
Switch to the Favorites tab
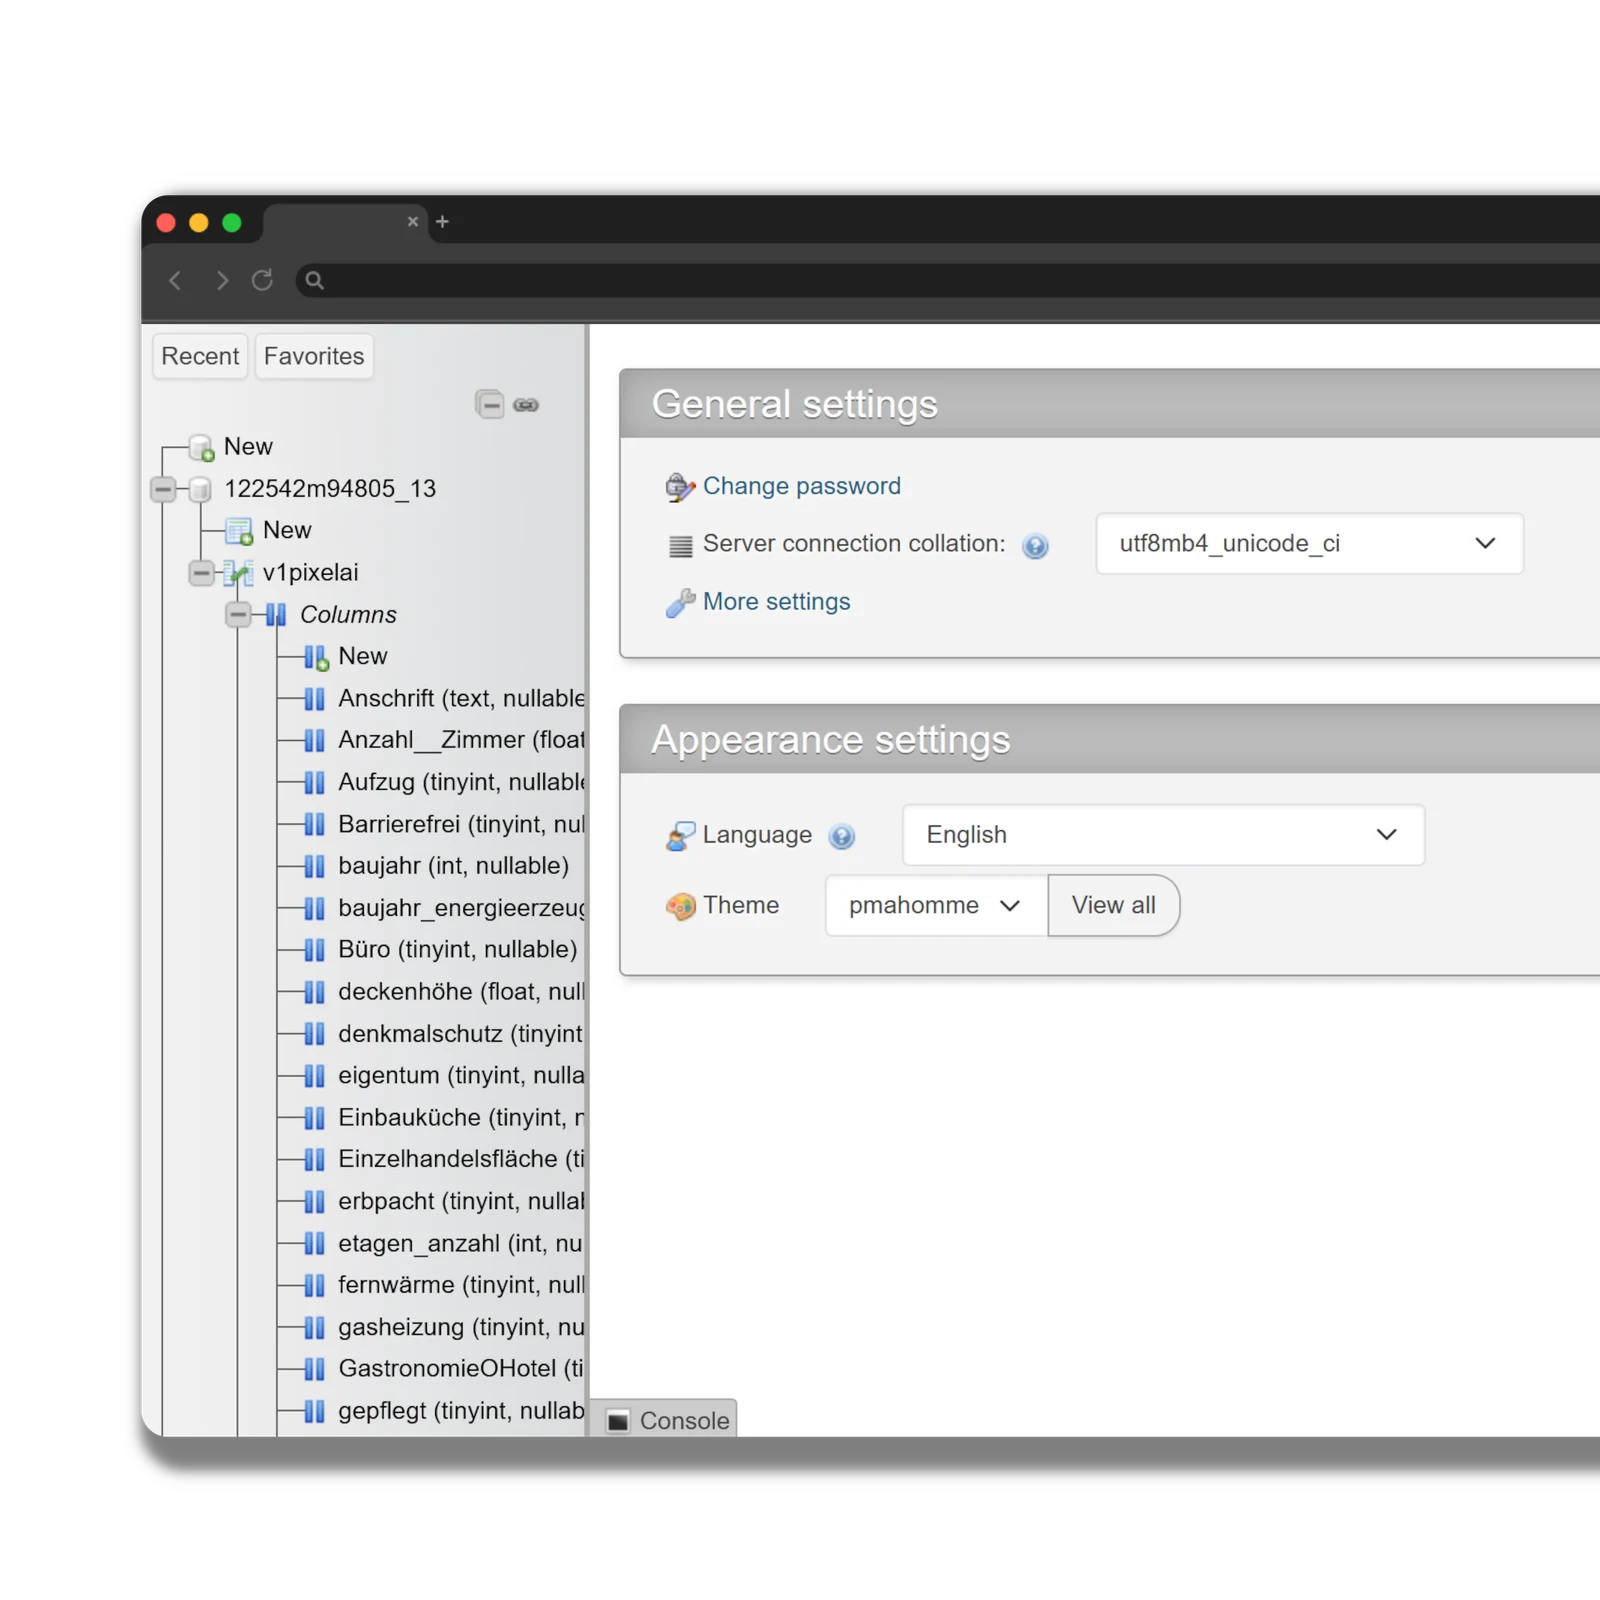tap(314, 356)
